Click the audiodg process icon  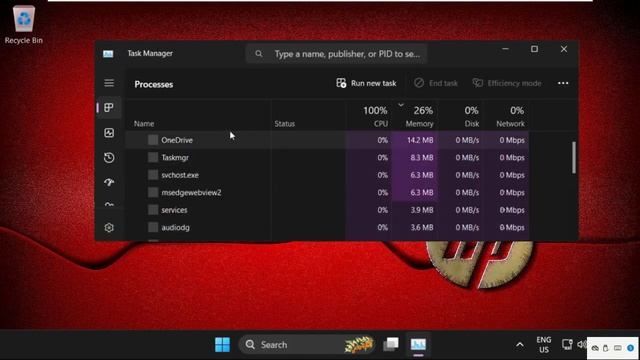pyautogui.click(x=153, y=227)
